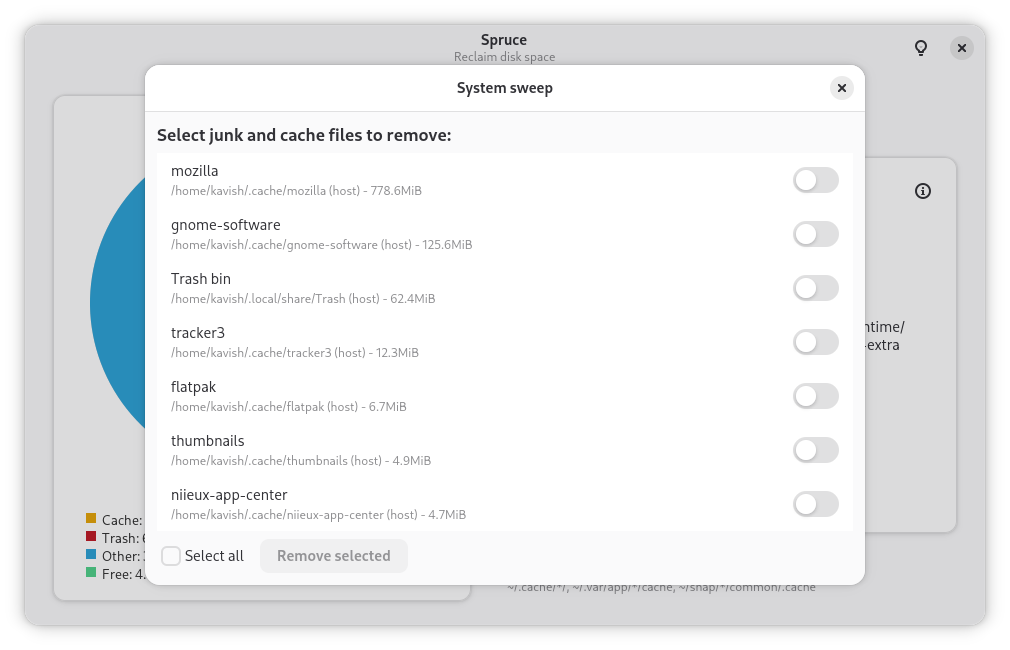Screen dimensions: 1010x650
Task: Click the red Trash legend swatch
Action: click(91, 537)
